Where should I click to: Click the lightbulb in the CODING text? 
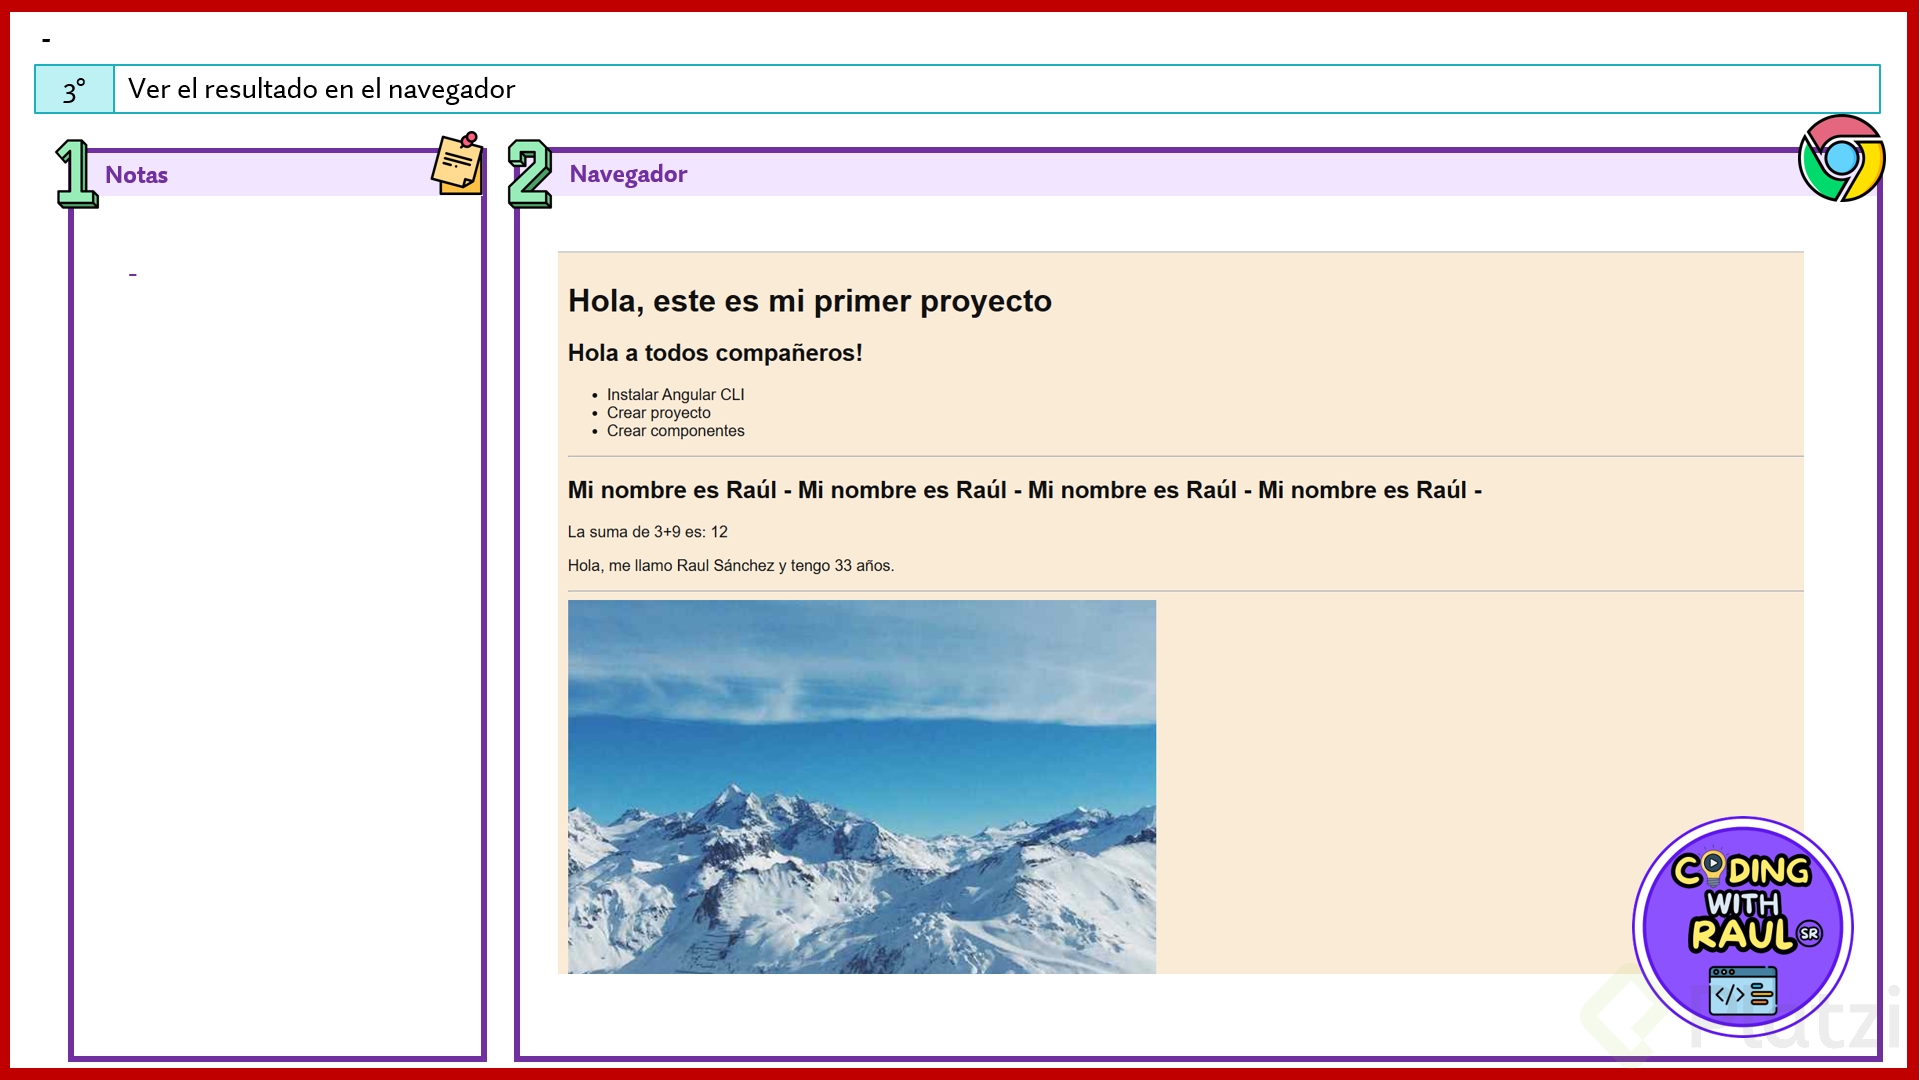pos(1713,866)
